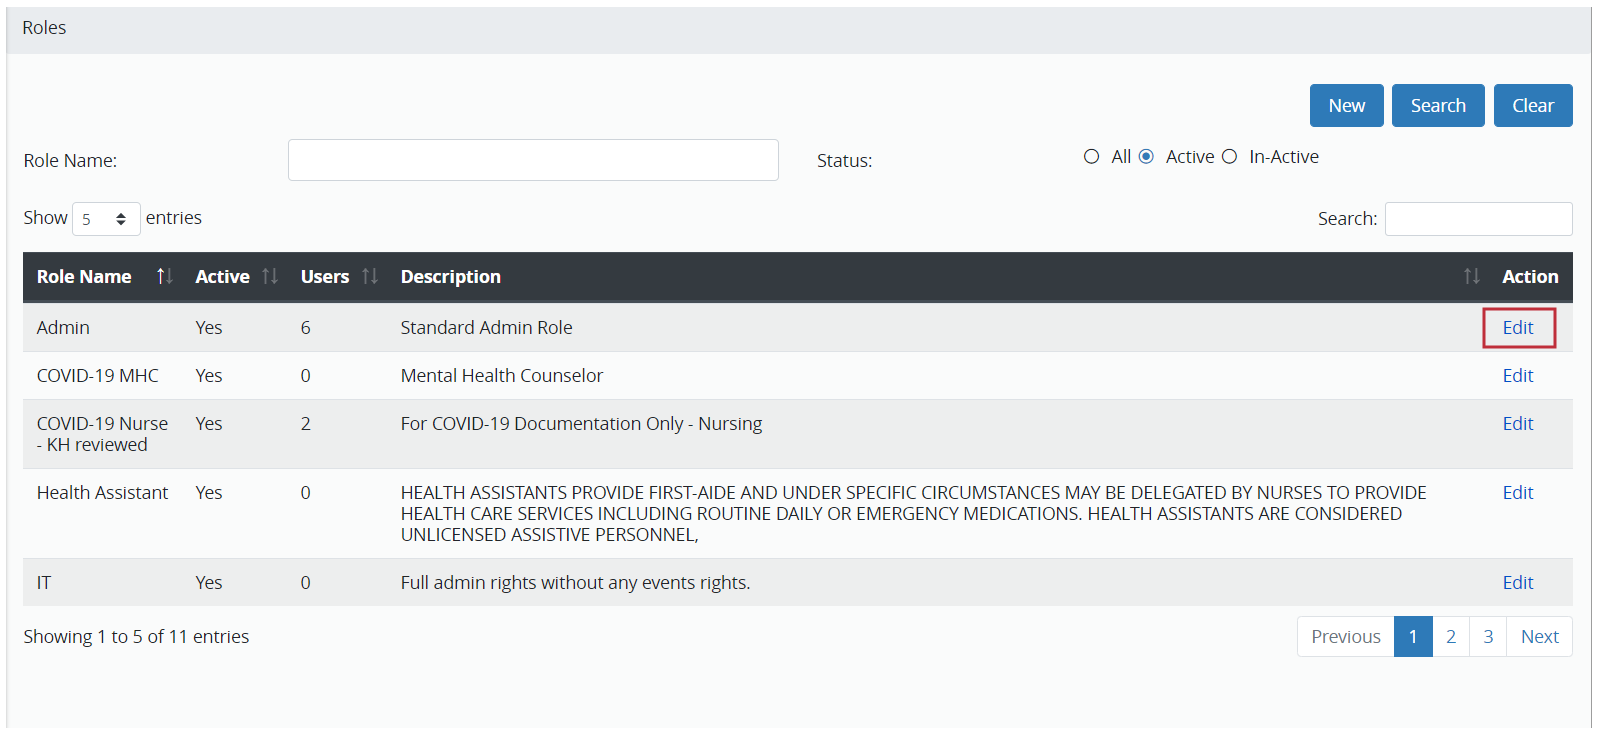This screenshot has width=1597, height=737.
Task: Select the All status radio button
Action: [1091, 157]
